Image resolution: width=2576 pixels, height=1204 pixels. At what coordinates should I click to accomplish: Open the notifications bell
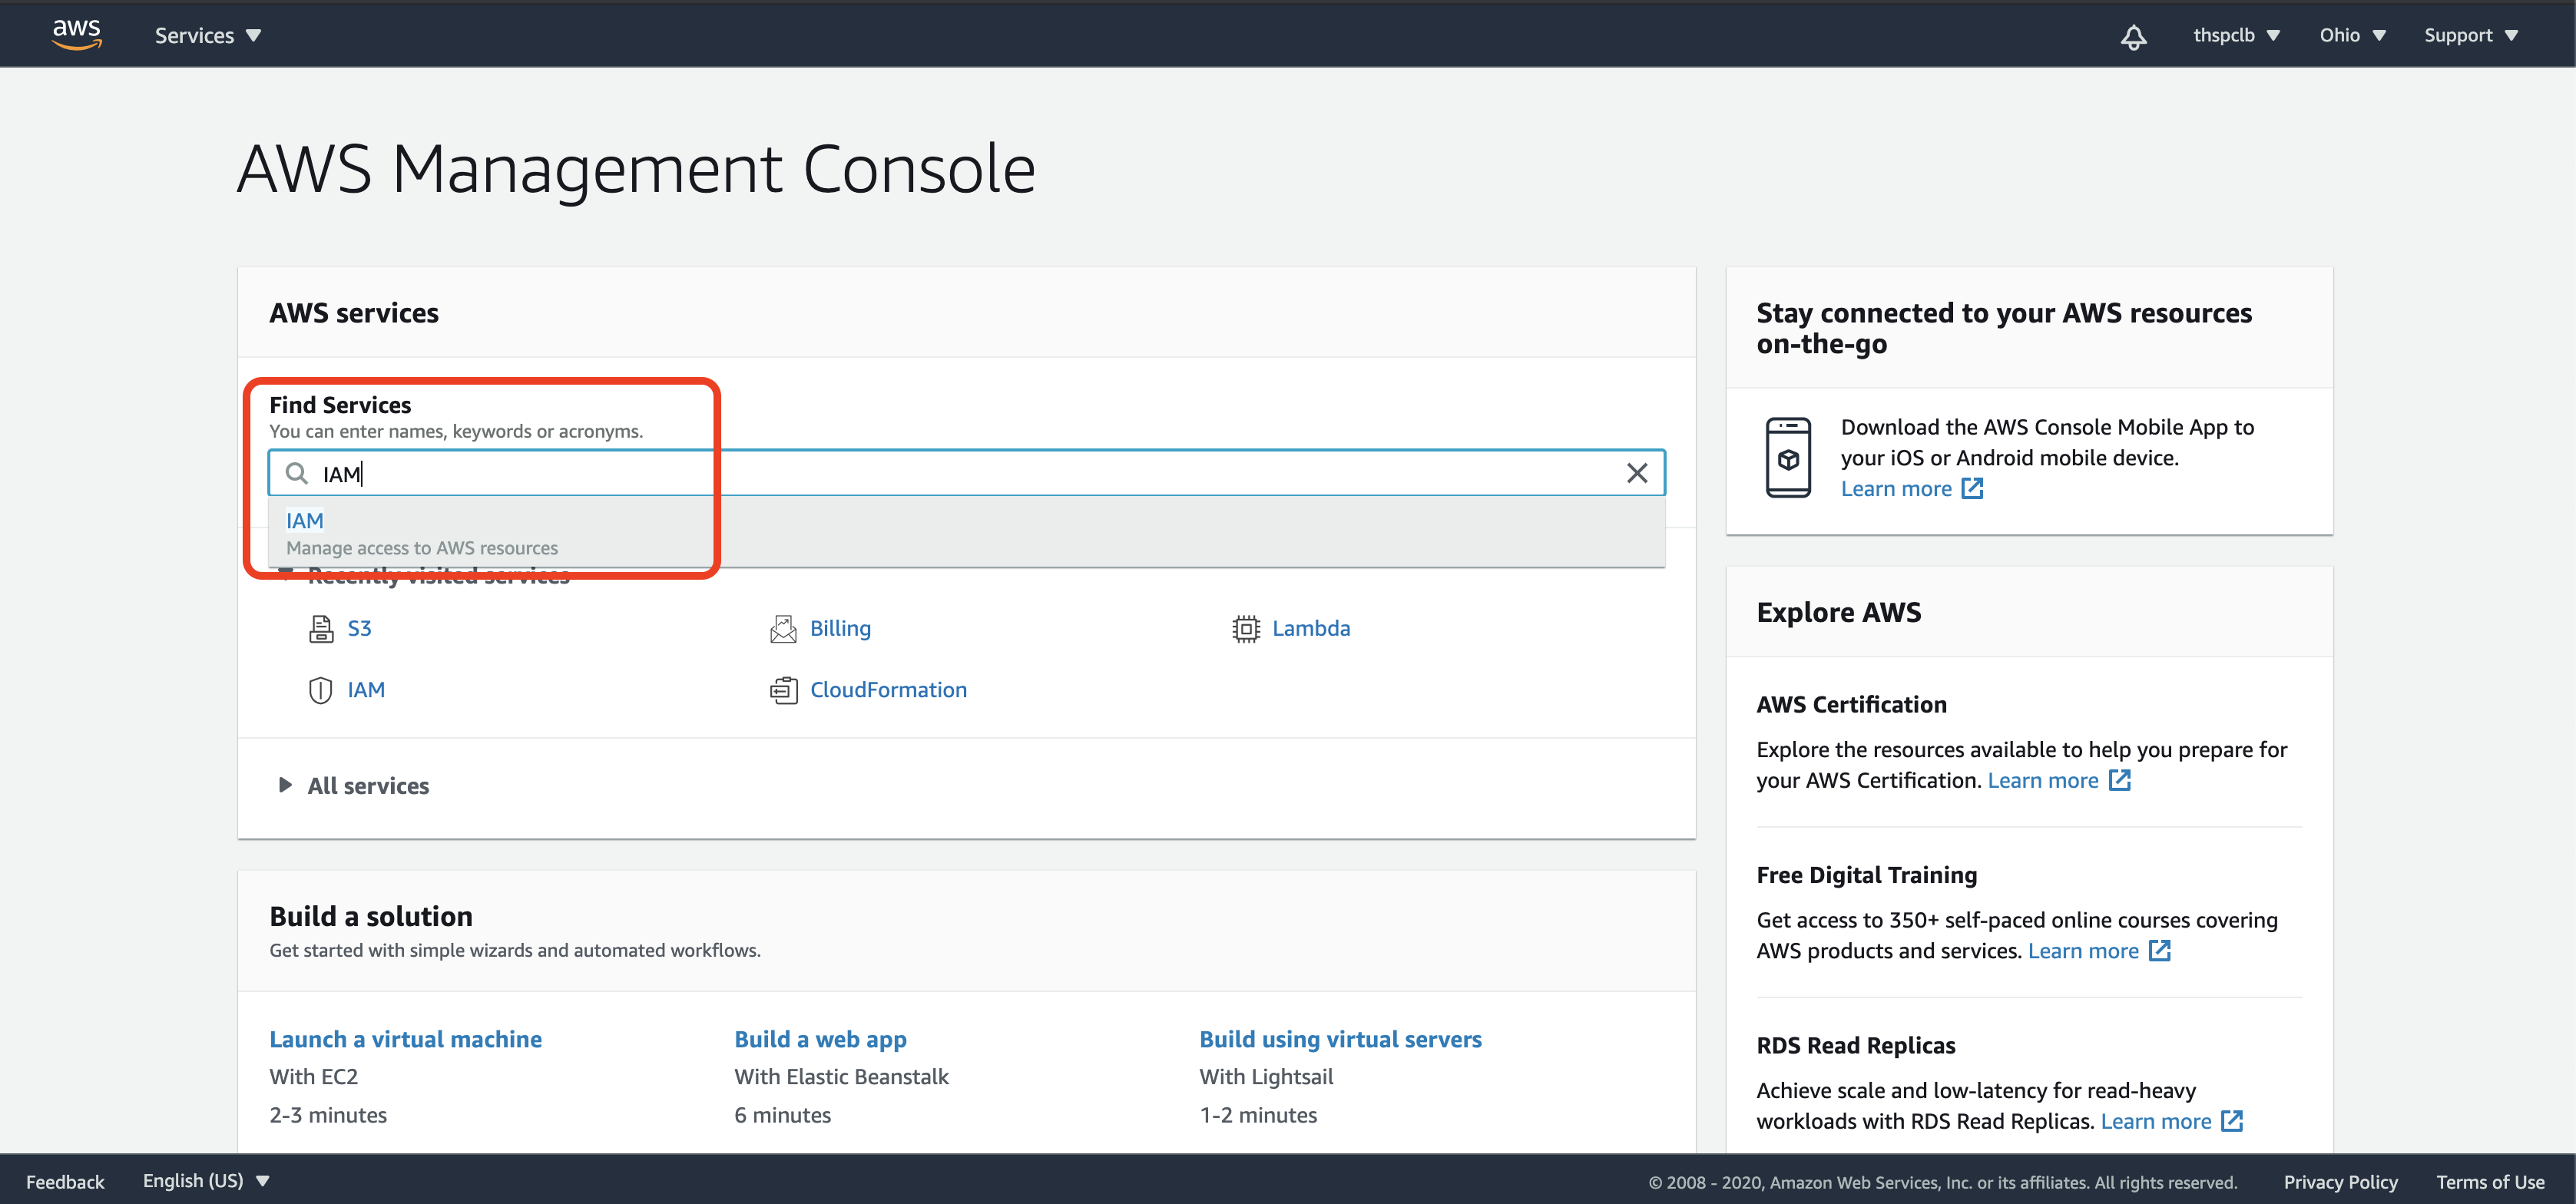[x=2133, y=36]
